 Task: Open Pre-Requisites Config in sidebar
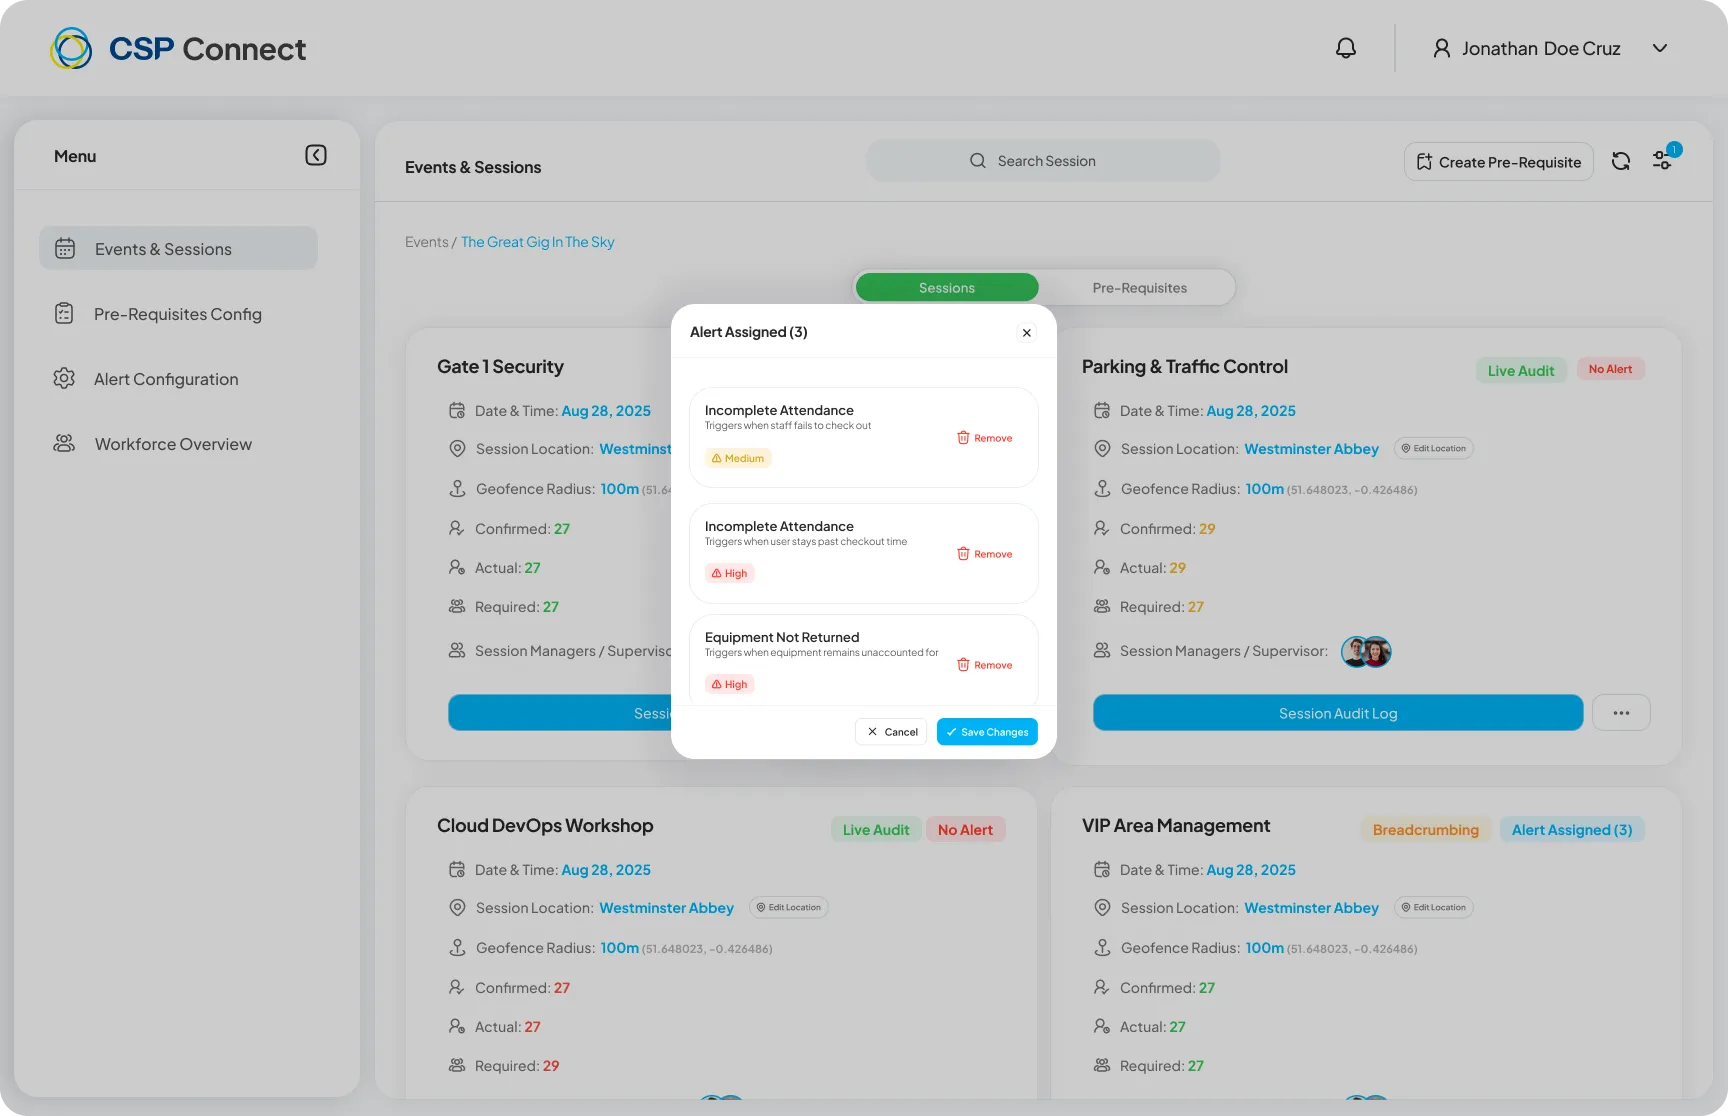point(178,314)
